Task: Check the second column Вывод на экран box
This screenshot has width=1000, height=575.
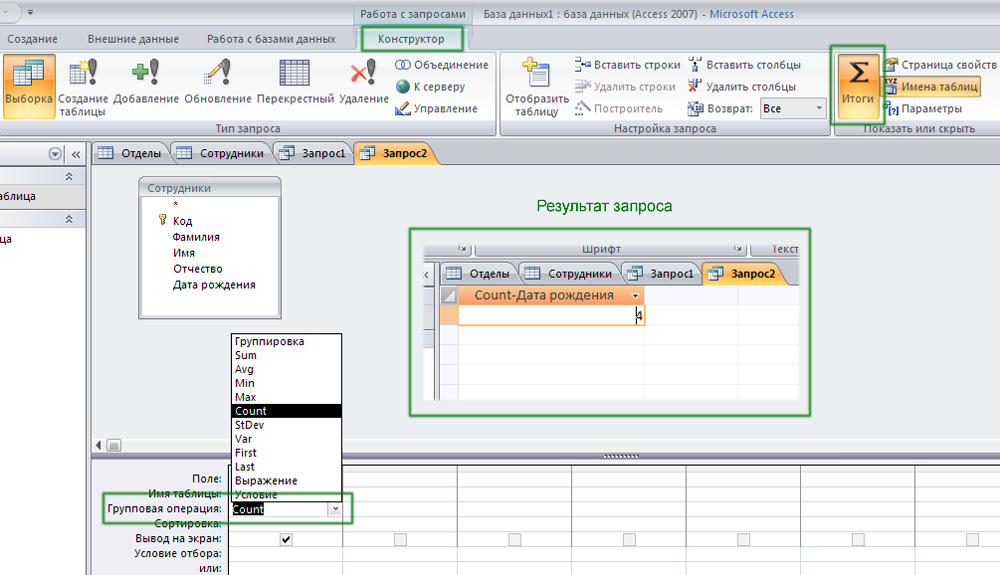Action: pos(400,539)
